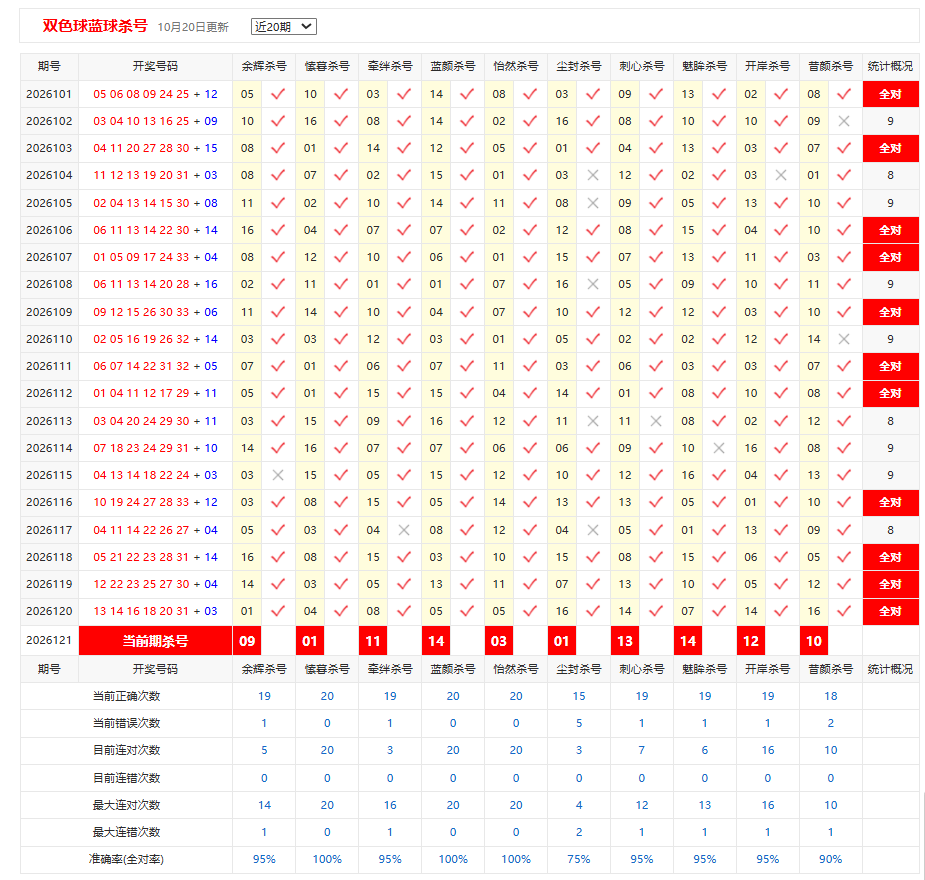
Task: Click the 当前正确次数 row label
Action: point(126,696)
